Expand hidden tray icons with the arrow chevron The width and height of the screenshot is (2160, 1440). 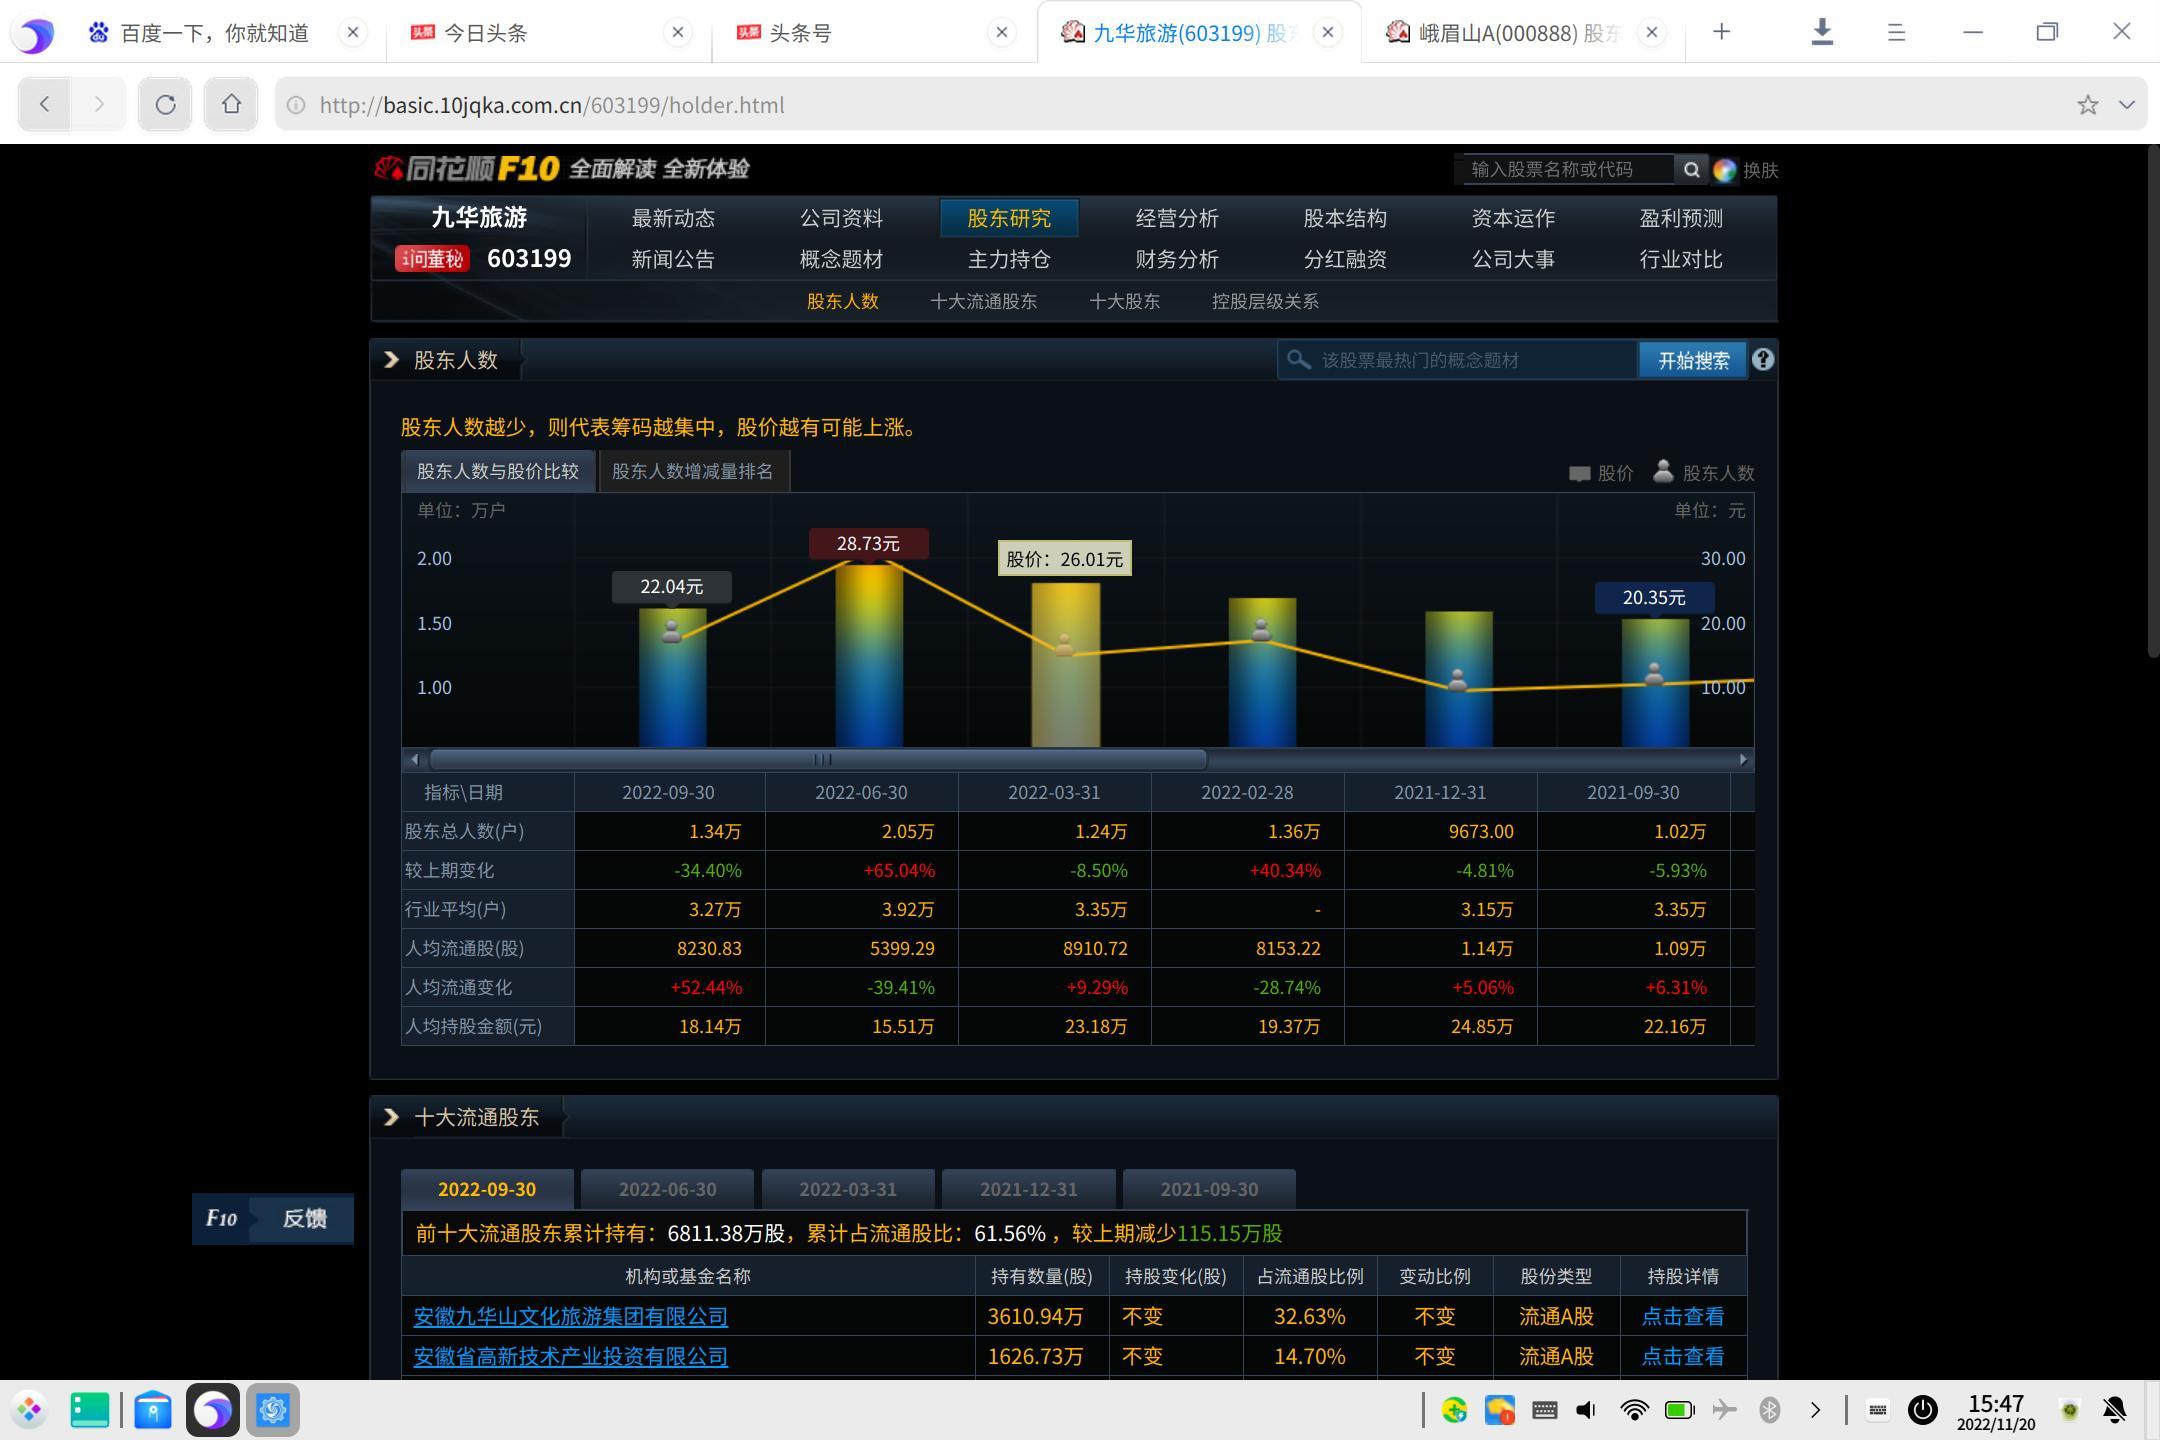tap(1817, 1410)
